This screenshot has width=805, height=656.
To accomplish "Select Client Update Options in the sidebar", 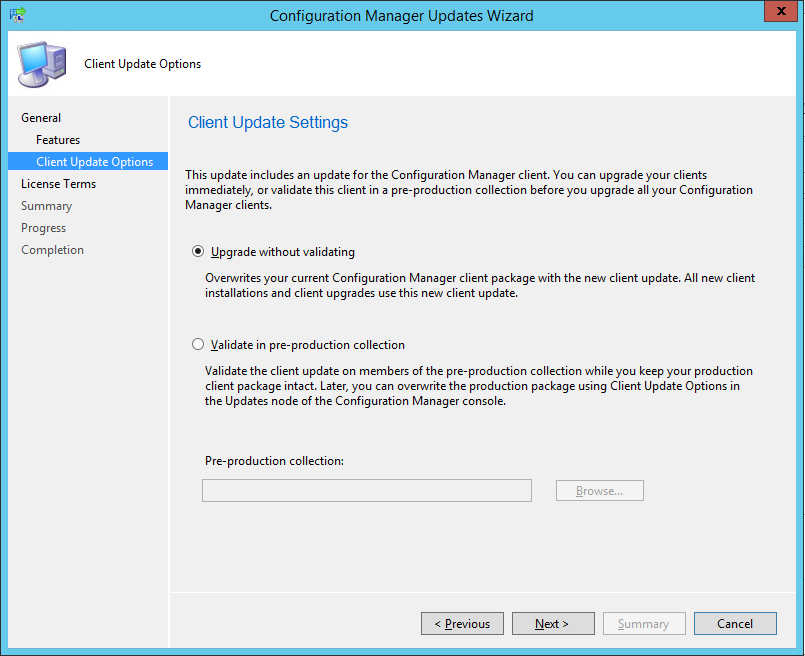I will [88, 161].
